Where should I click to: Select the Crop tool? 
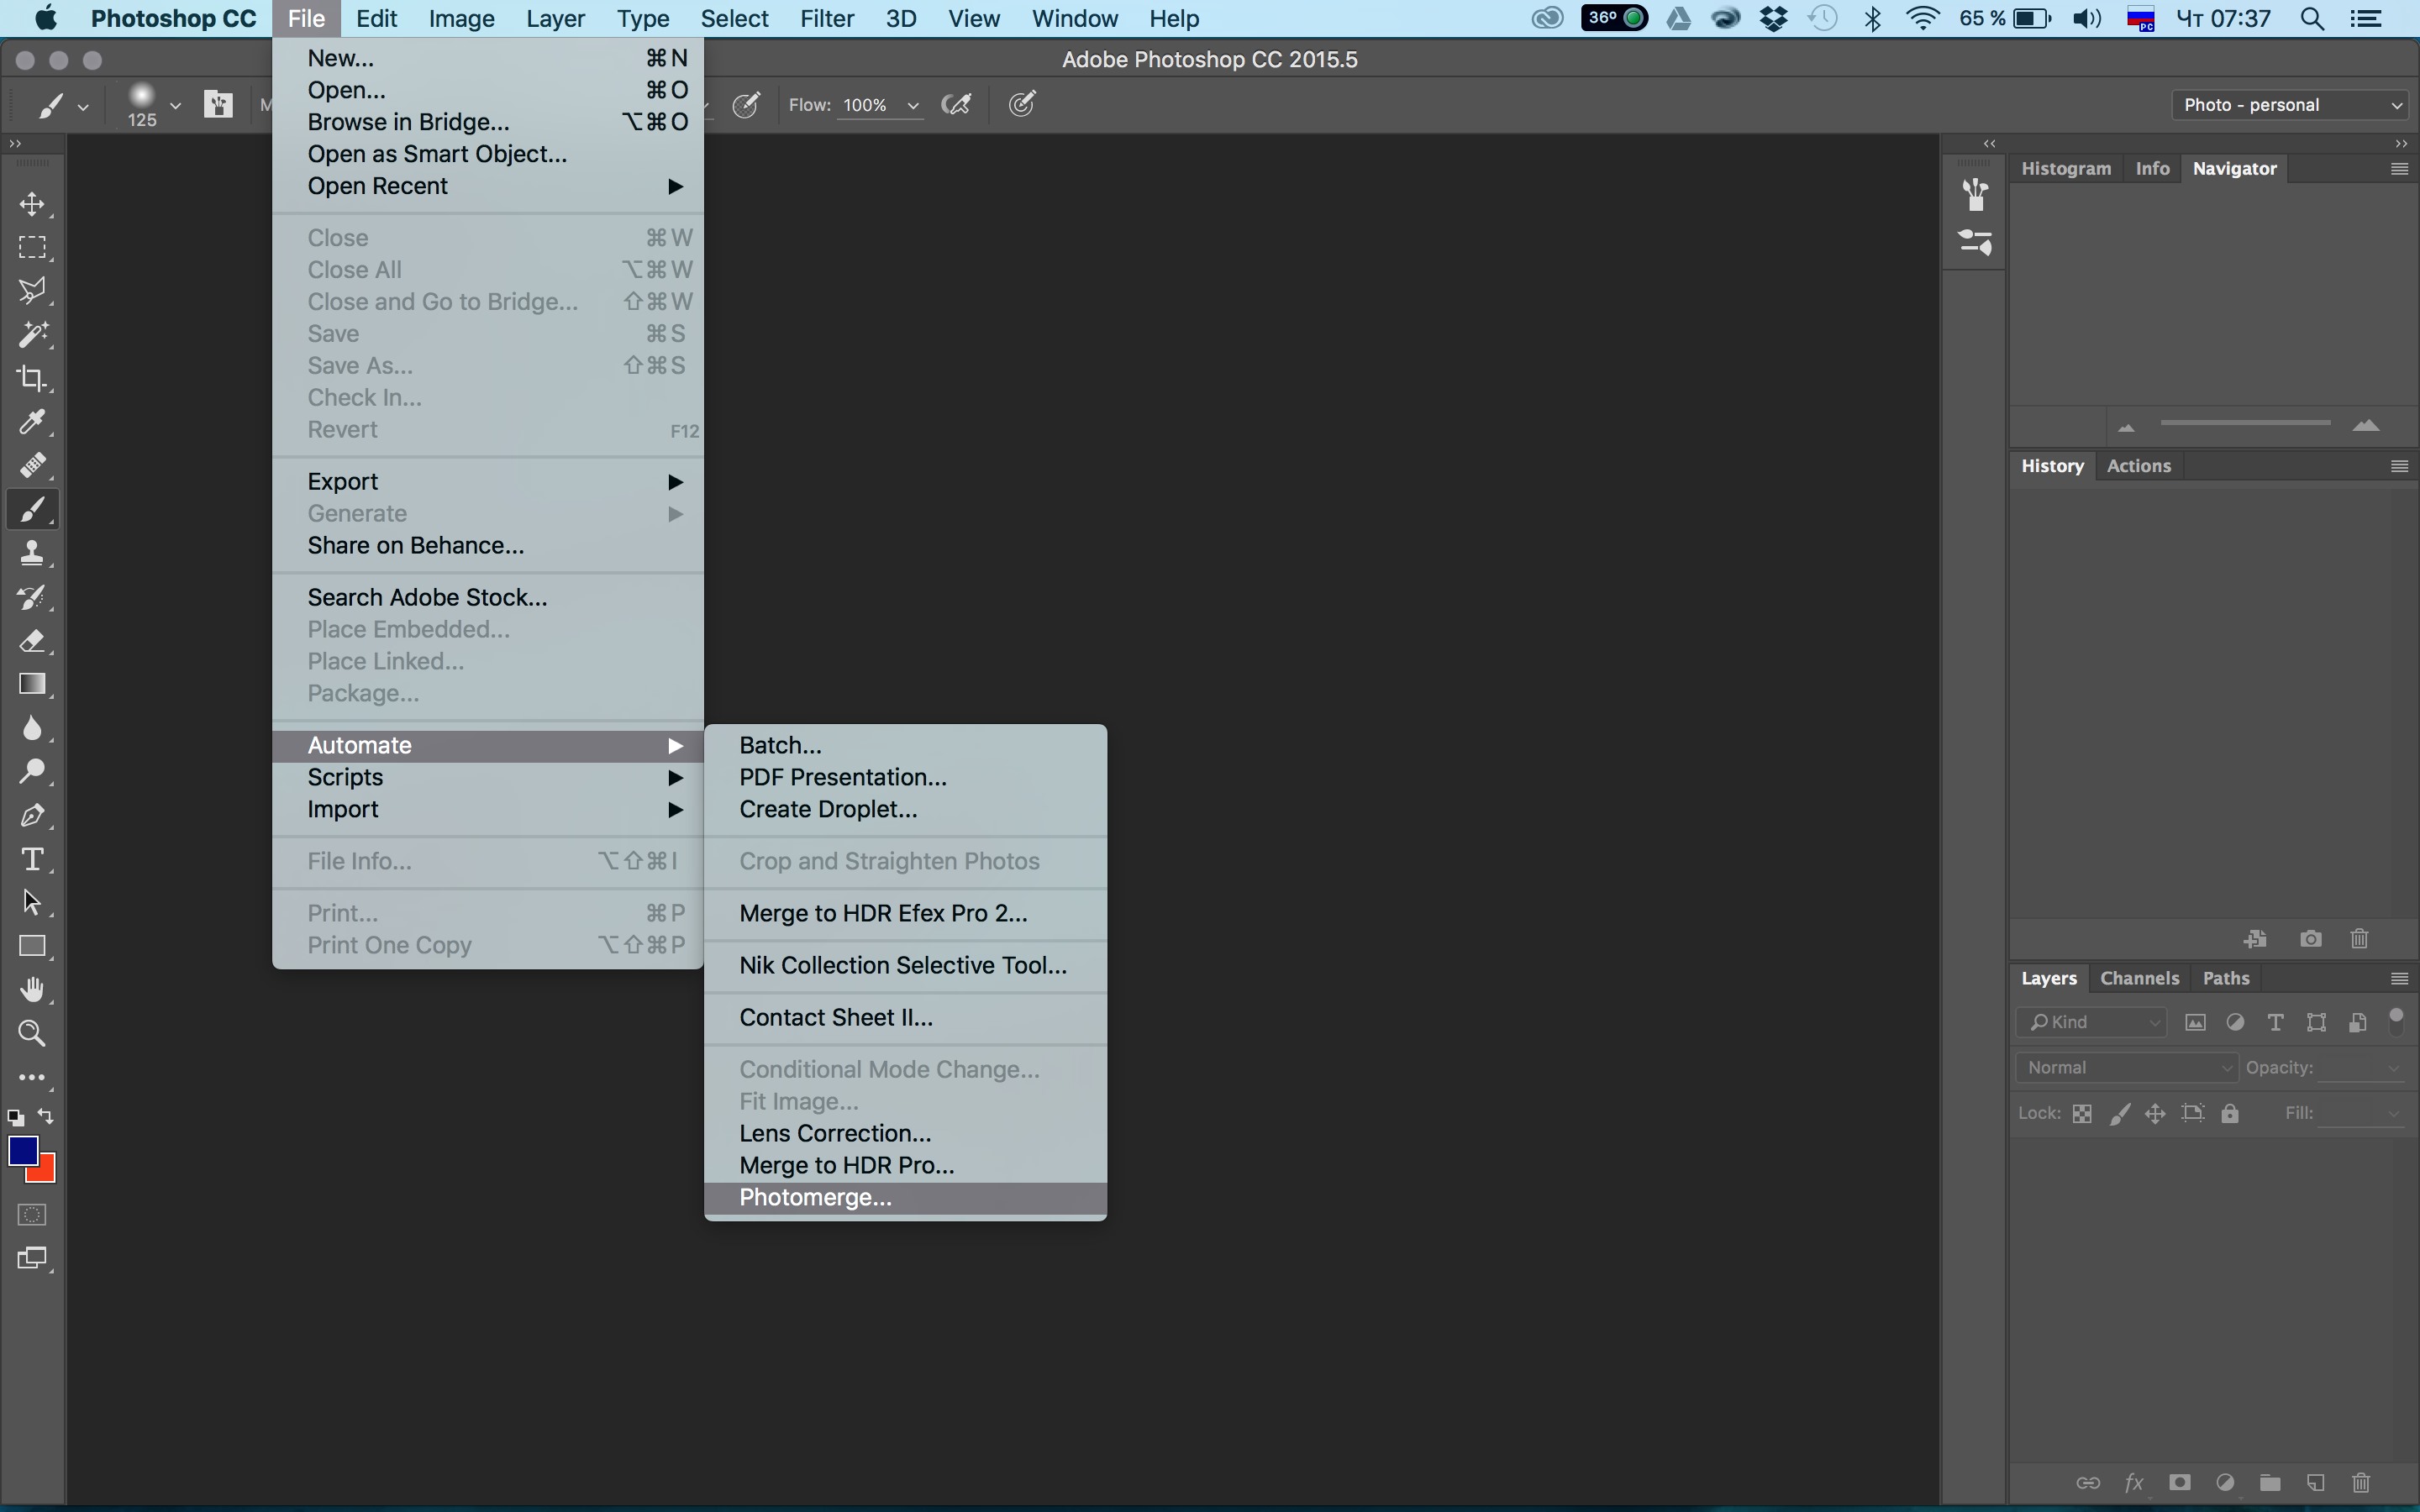(x=32, y=378)
